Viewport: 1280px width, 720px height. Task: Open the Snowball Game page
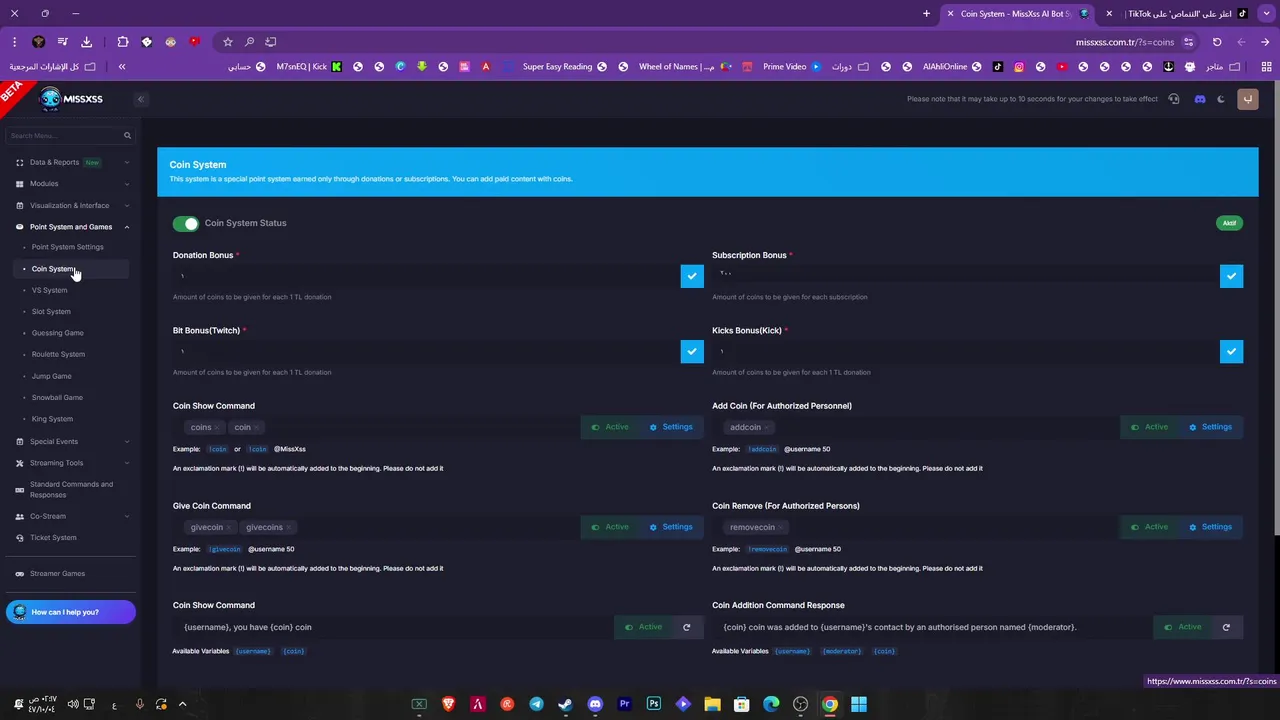click(x=57, y=398)
